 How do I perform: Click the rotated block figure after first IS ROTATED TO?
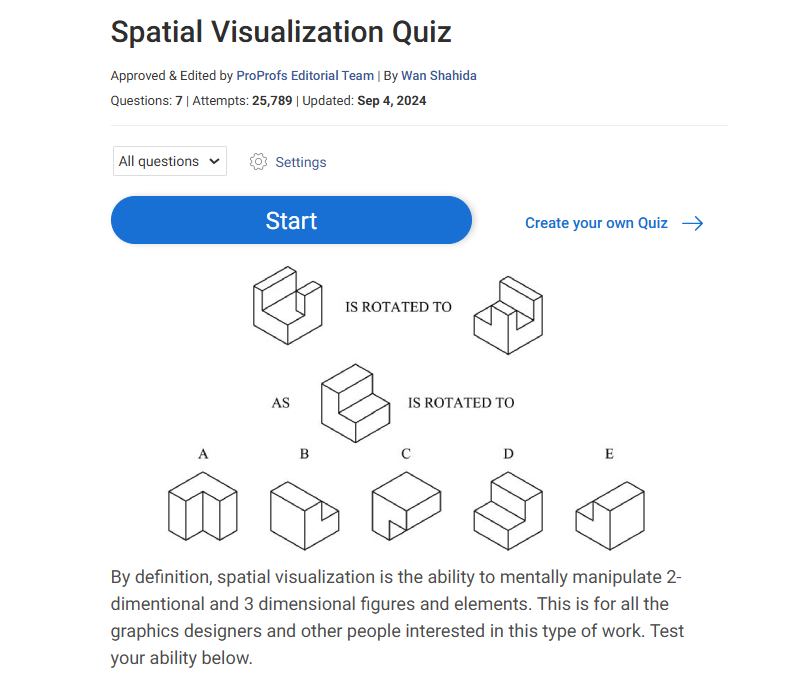click(507, 310)
